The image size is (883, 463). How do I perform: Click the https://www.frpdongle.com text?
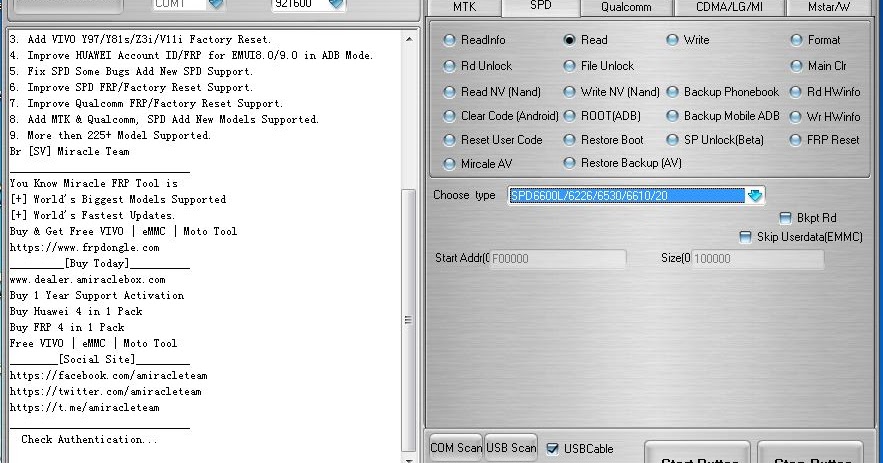click(84, 247)
